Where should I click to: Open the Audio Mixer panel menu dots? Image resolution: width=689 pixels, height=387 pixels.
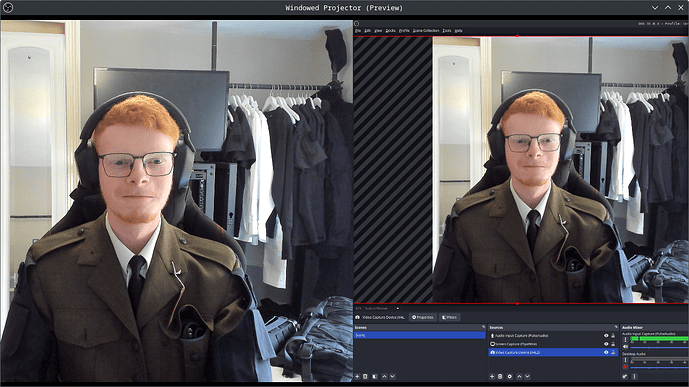(x=634, y=376)
